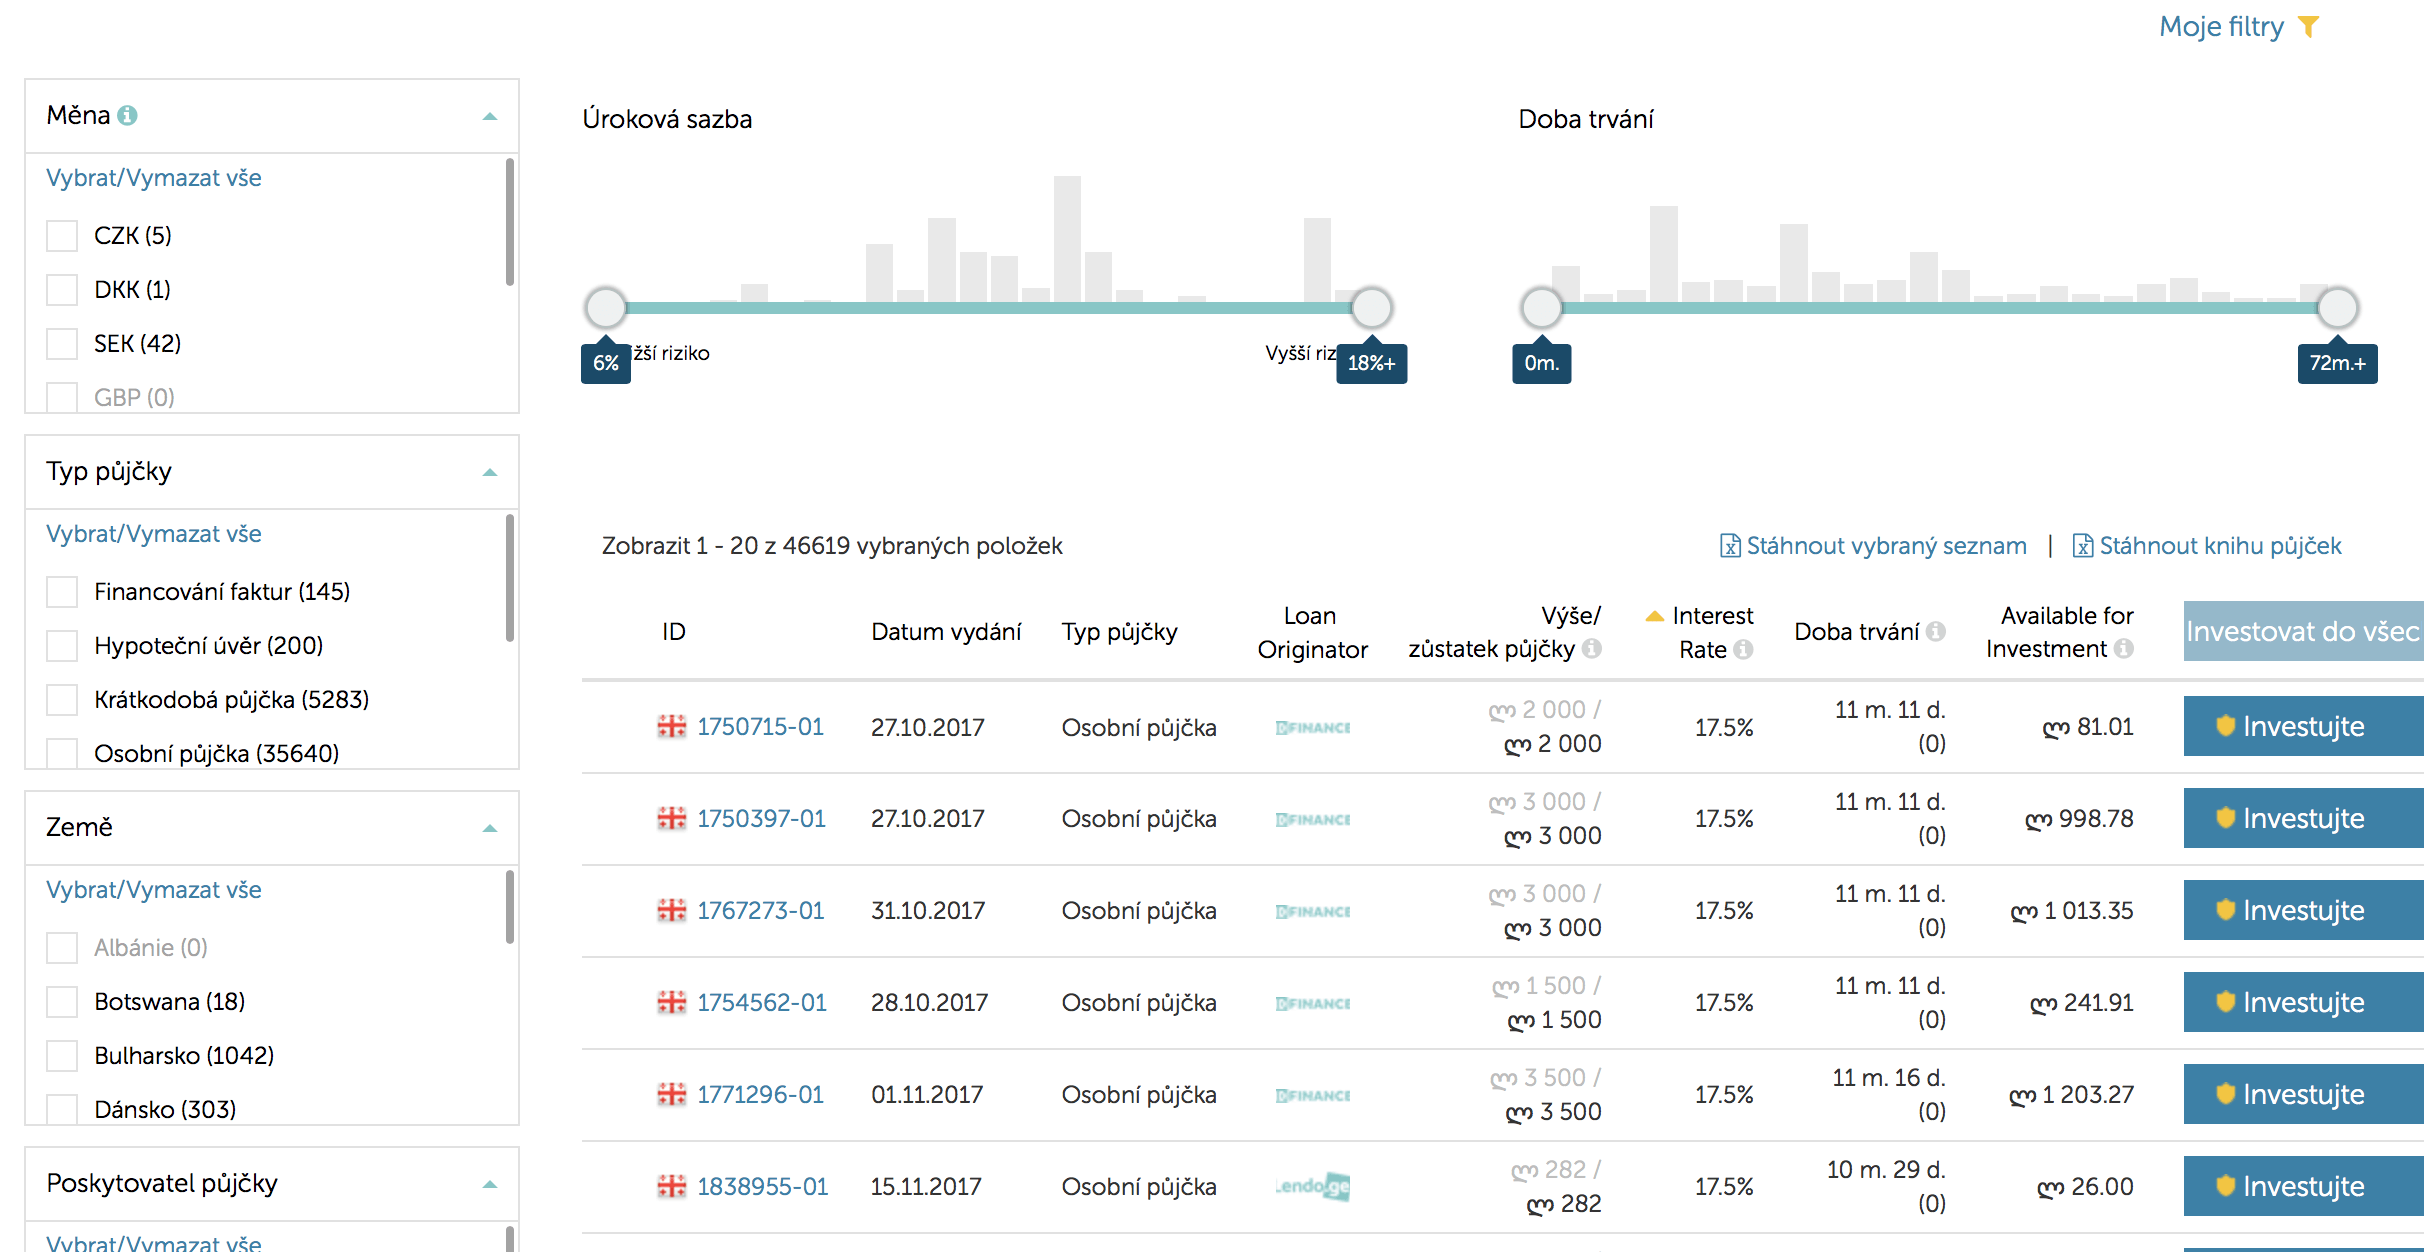Click Vybrat/Vymazat vše under Měna
The image size is (2424, 1252).
(x=154, y=178)
